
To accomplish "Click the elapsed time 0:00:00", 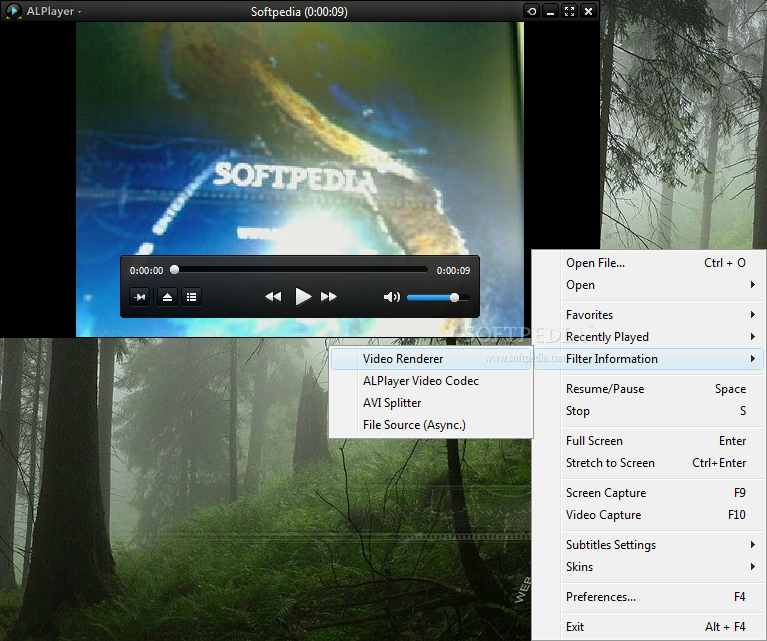I will (x=146, y=271).
